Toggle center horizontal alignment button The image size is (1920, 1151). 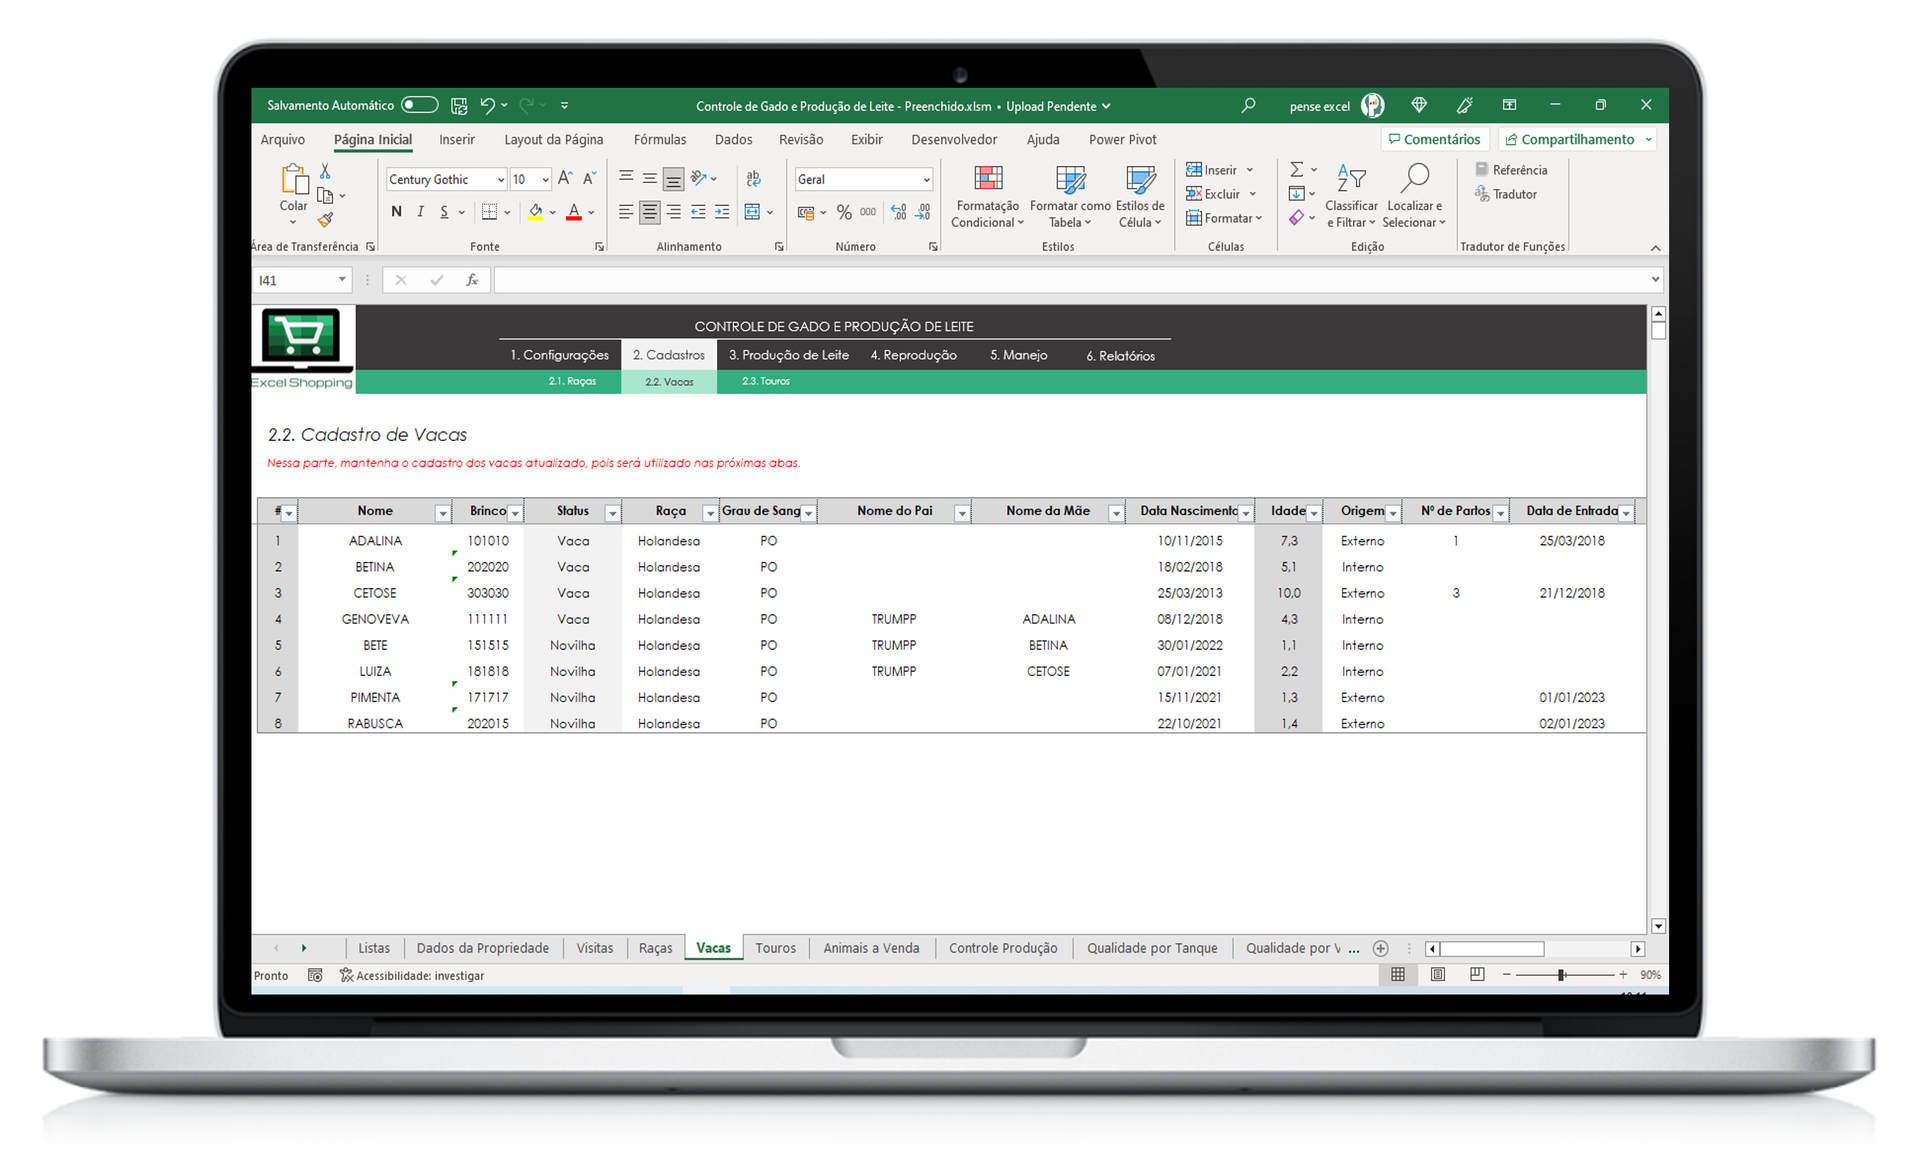click(x=650, y=212)
